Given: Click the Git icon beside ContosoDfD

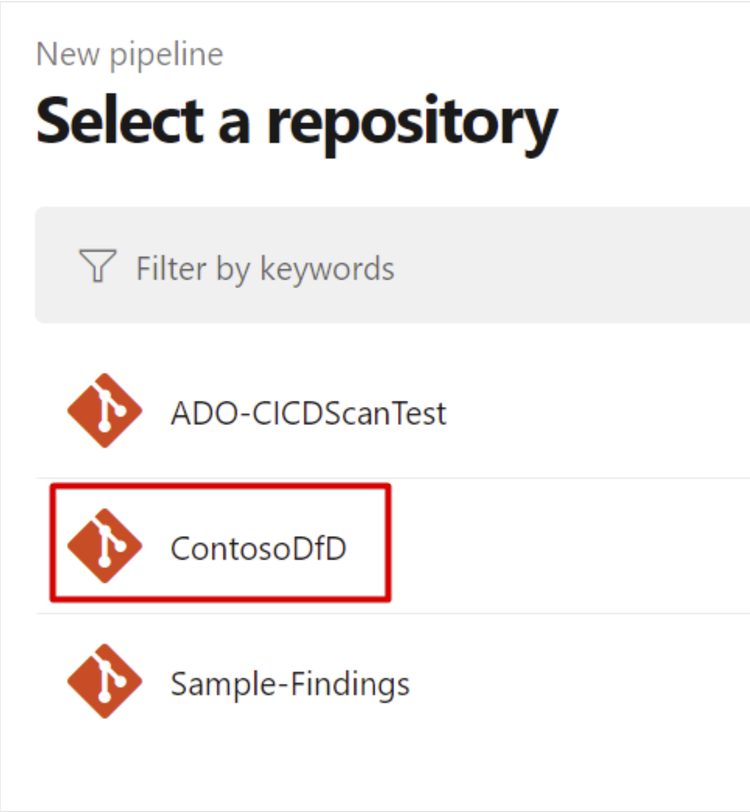Looking at the screenshot, I should pos(105,545).
